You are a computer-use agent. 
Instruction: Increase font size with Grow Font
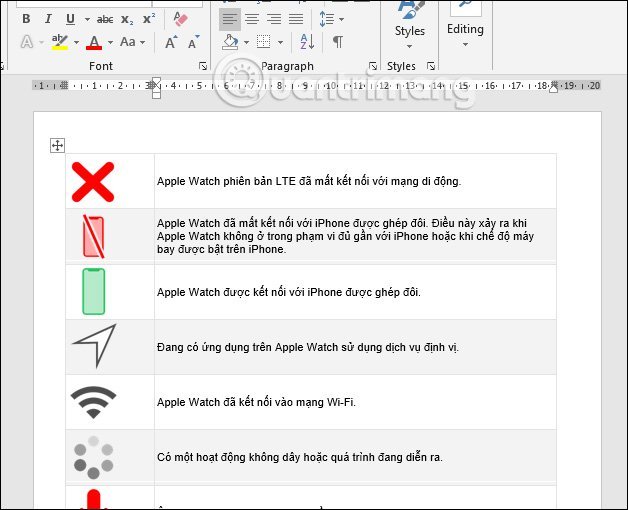pos(171,42)
